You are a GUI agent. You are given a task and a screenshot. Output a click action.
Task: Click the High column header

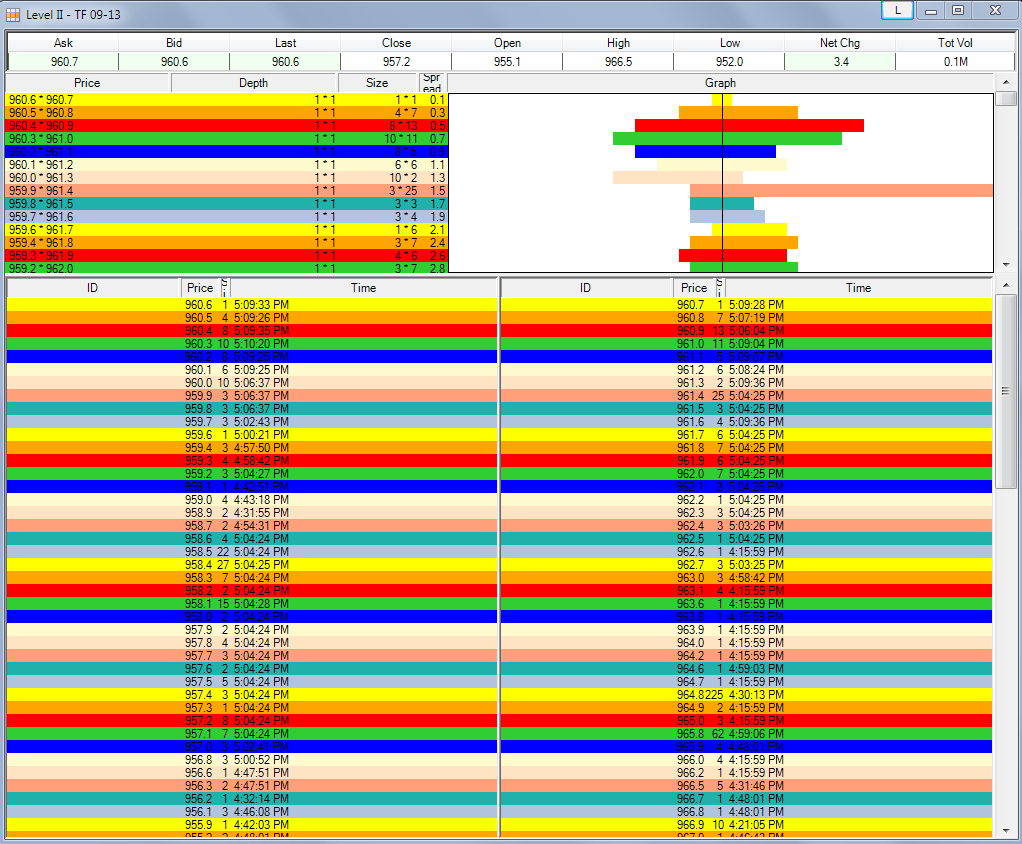pyautogui.click(x=618, y=43)
